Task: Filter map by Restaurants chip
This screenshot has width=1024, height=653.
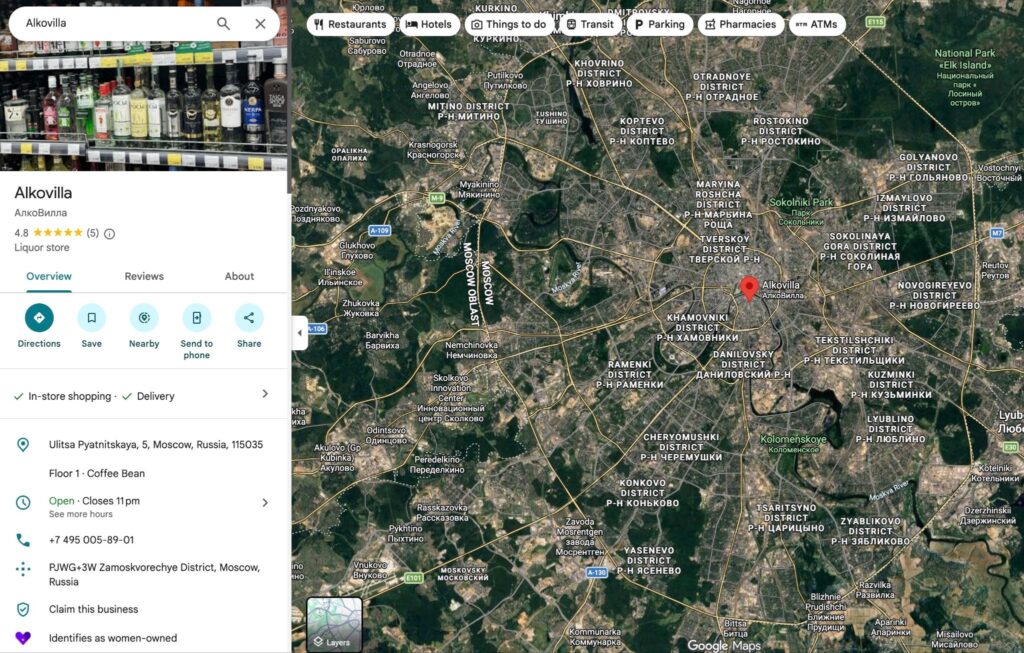Action: pyautogui.click(x=350, y=24)
